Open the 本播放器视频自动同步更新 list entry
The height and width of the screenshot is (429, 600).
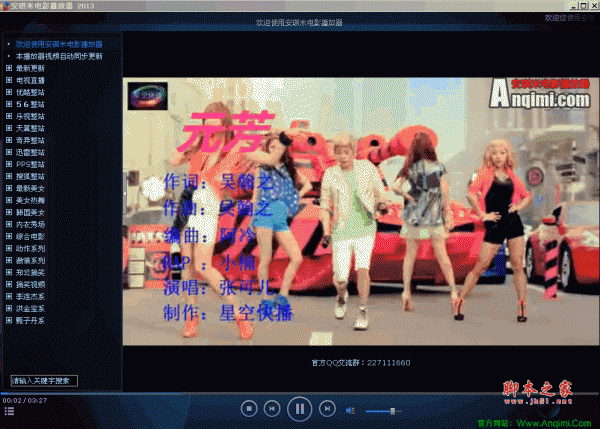click(59, 56)
